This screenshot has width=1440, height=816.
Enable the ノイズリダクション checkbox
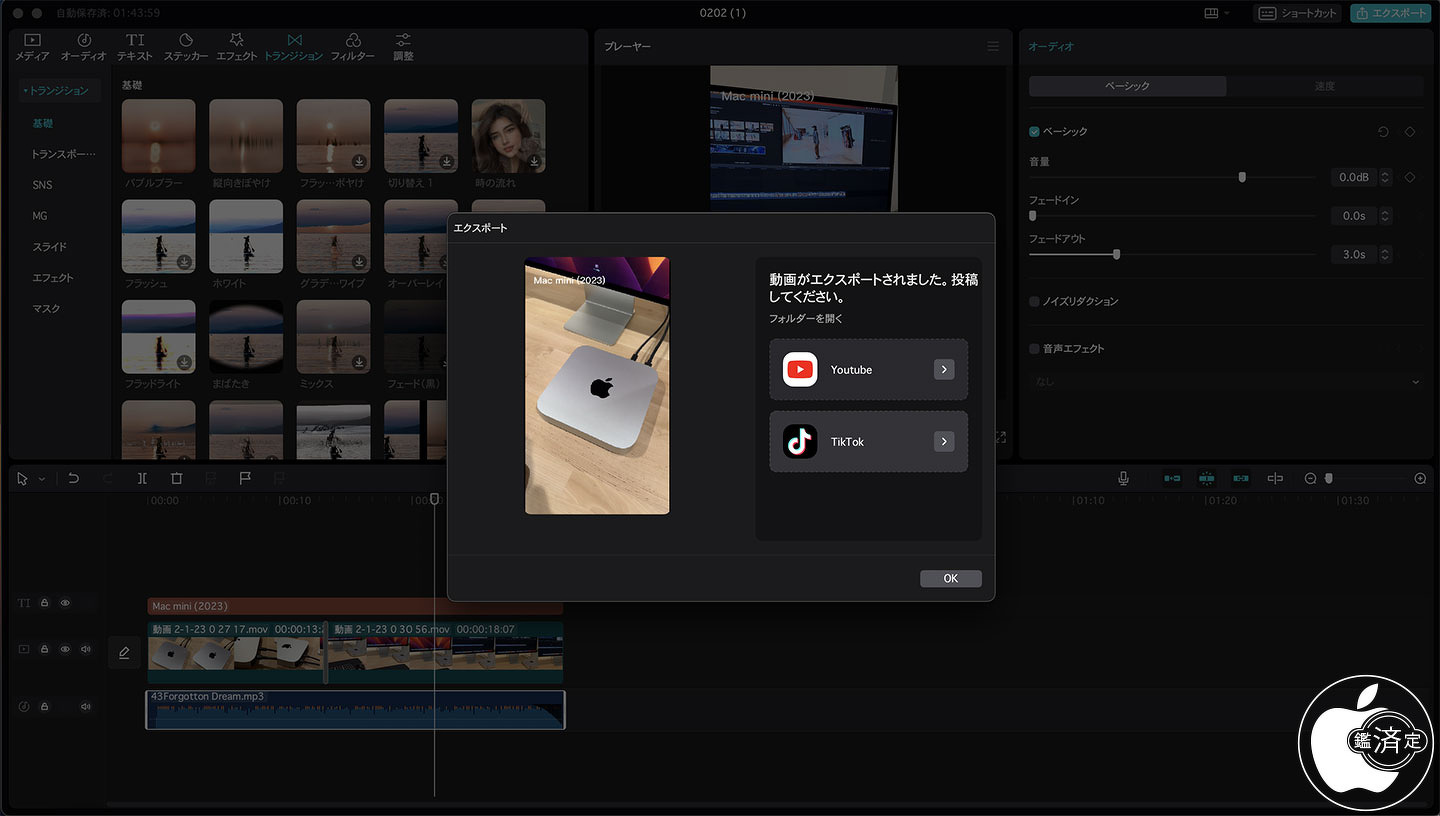click(x=1034, y=301)
